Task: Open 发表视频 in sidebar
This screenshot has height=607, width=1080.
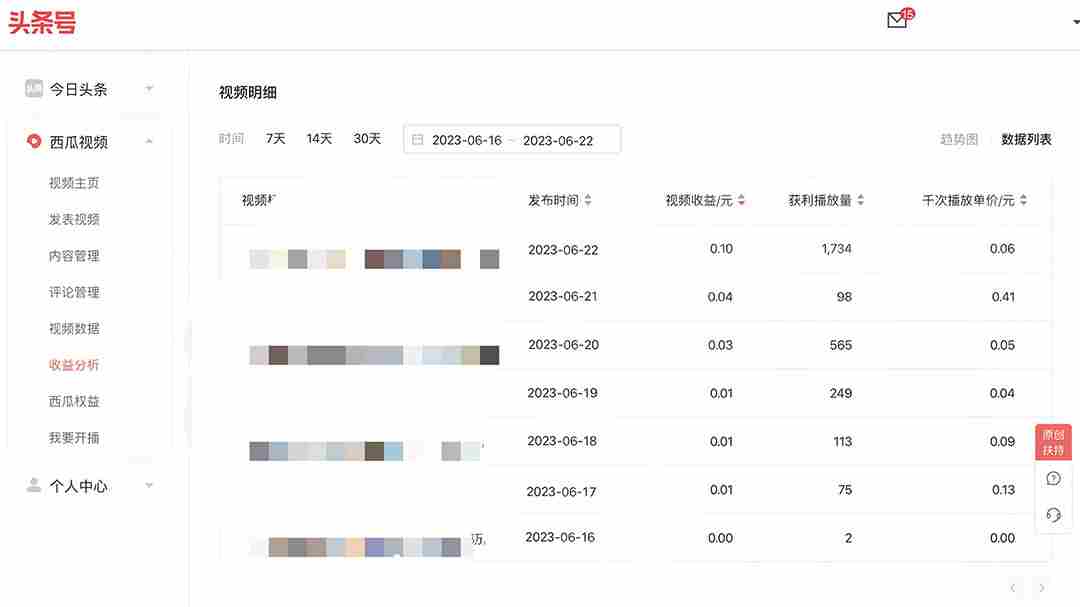Action: pos(74,220)
